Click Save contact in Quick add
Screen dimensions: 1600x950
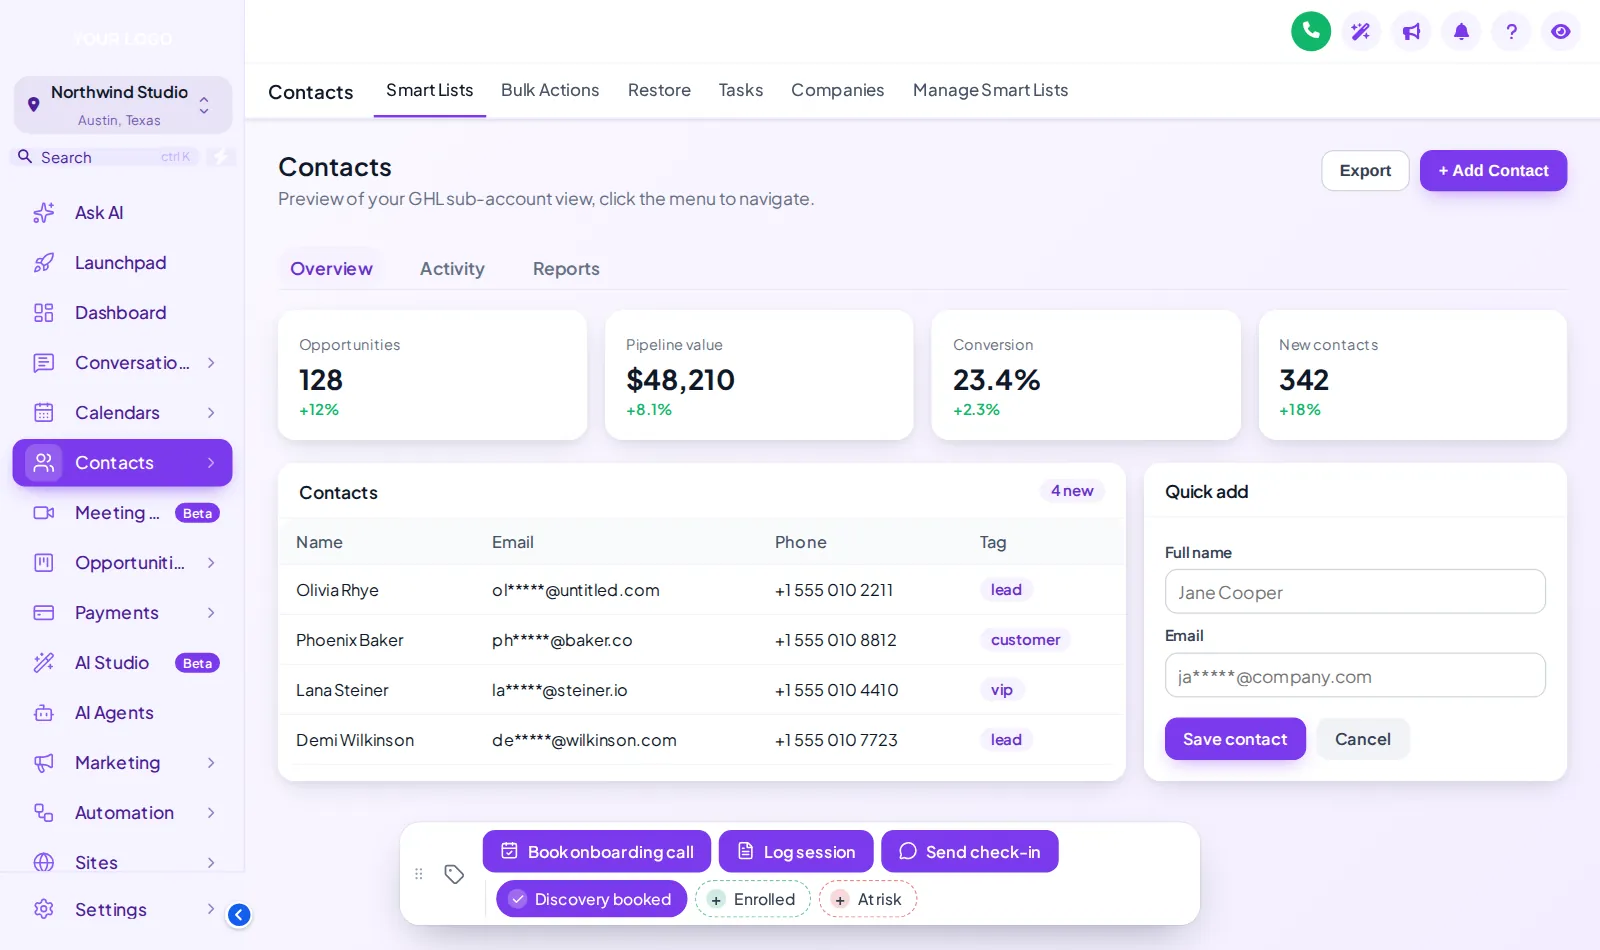pos(1235,739)
